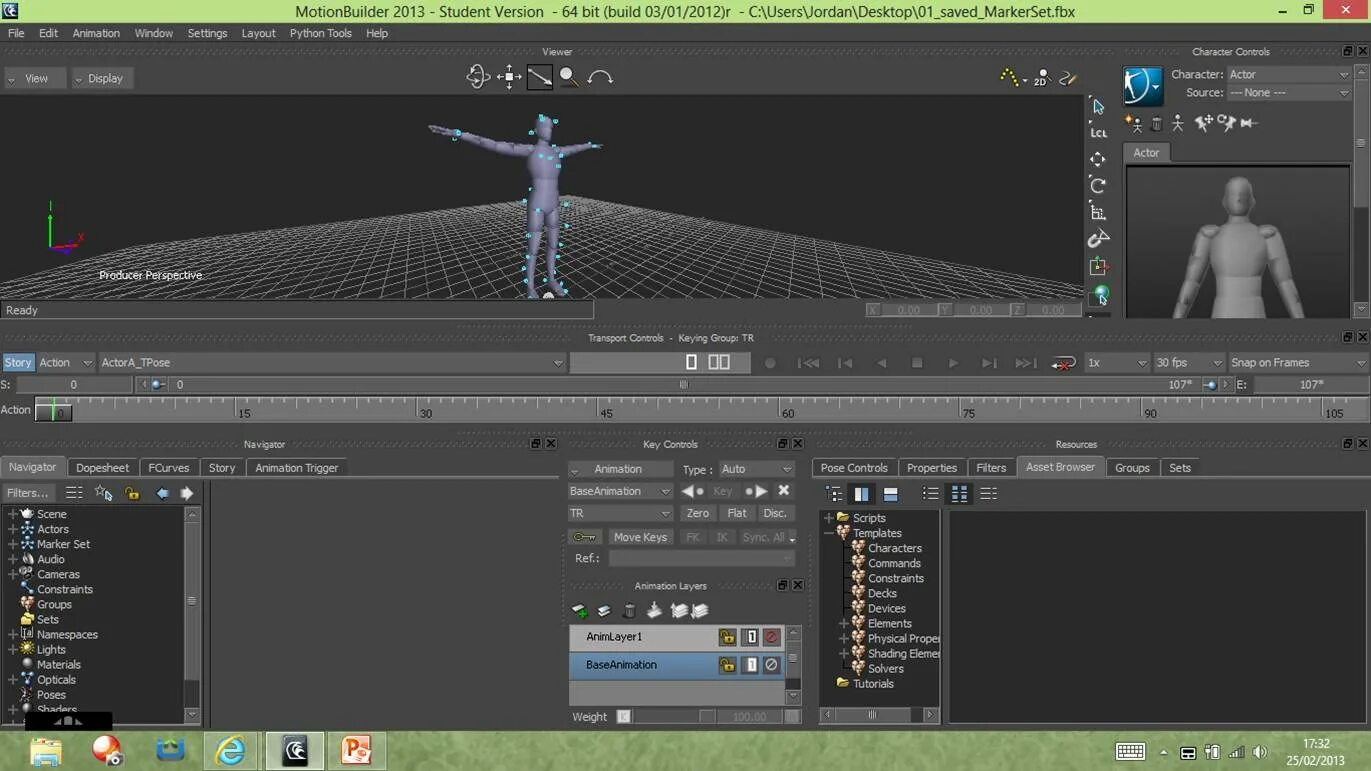Click the Move Keys button
Viewport: 1371px width, 771px height.
pyautogui.click(x=640, y=537)
